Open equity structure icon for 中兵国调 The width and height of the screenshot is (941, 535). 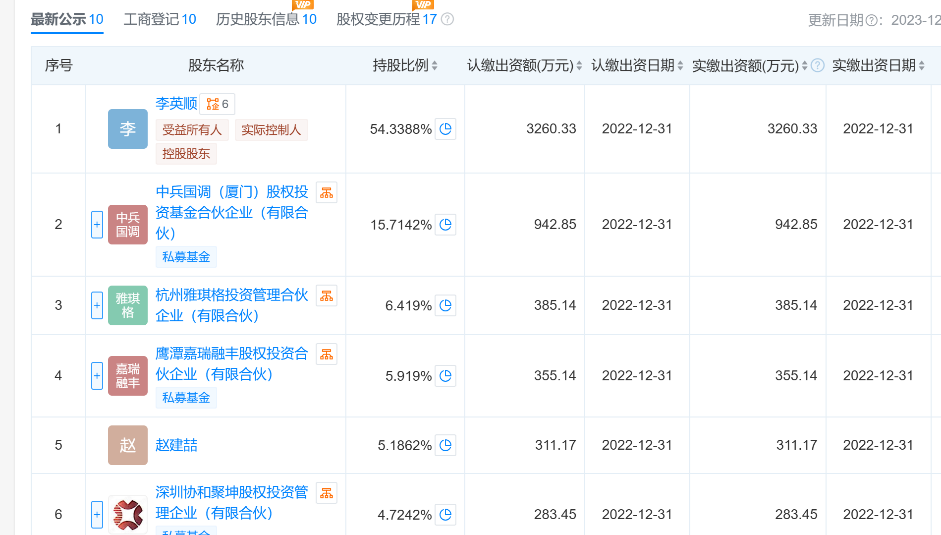click(326, 193)
